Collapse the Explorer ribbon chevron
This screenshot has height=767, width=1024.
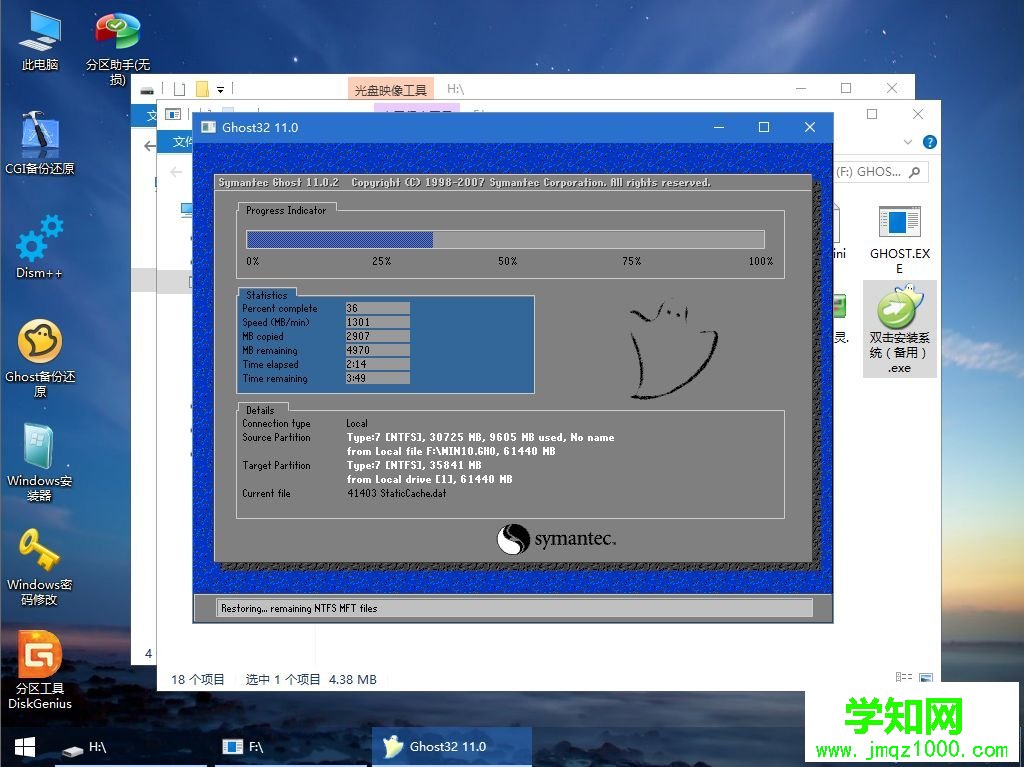[905, 141]
